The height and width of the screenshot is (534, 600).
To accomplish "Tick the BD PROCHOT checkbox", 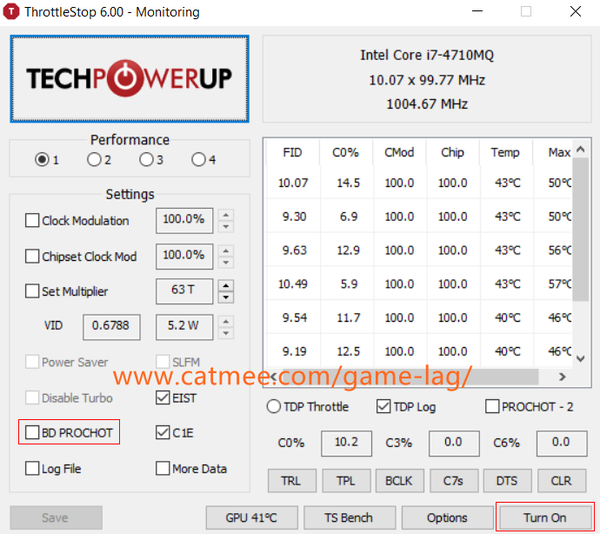I will [x=32, y=432].
